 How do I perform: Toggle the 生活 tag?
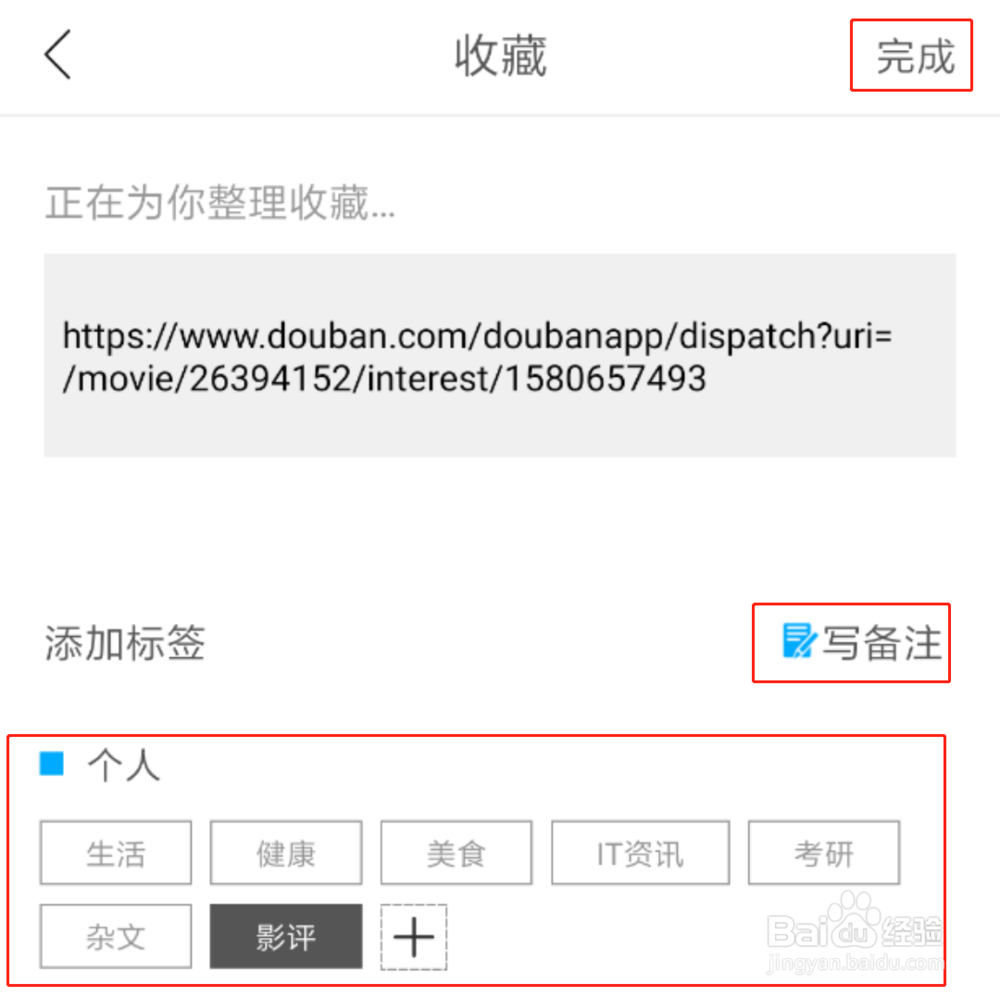pyautogui.click(x=115, y=853)
